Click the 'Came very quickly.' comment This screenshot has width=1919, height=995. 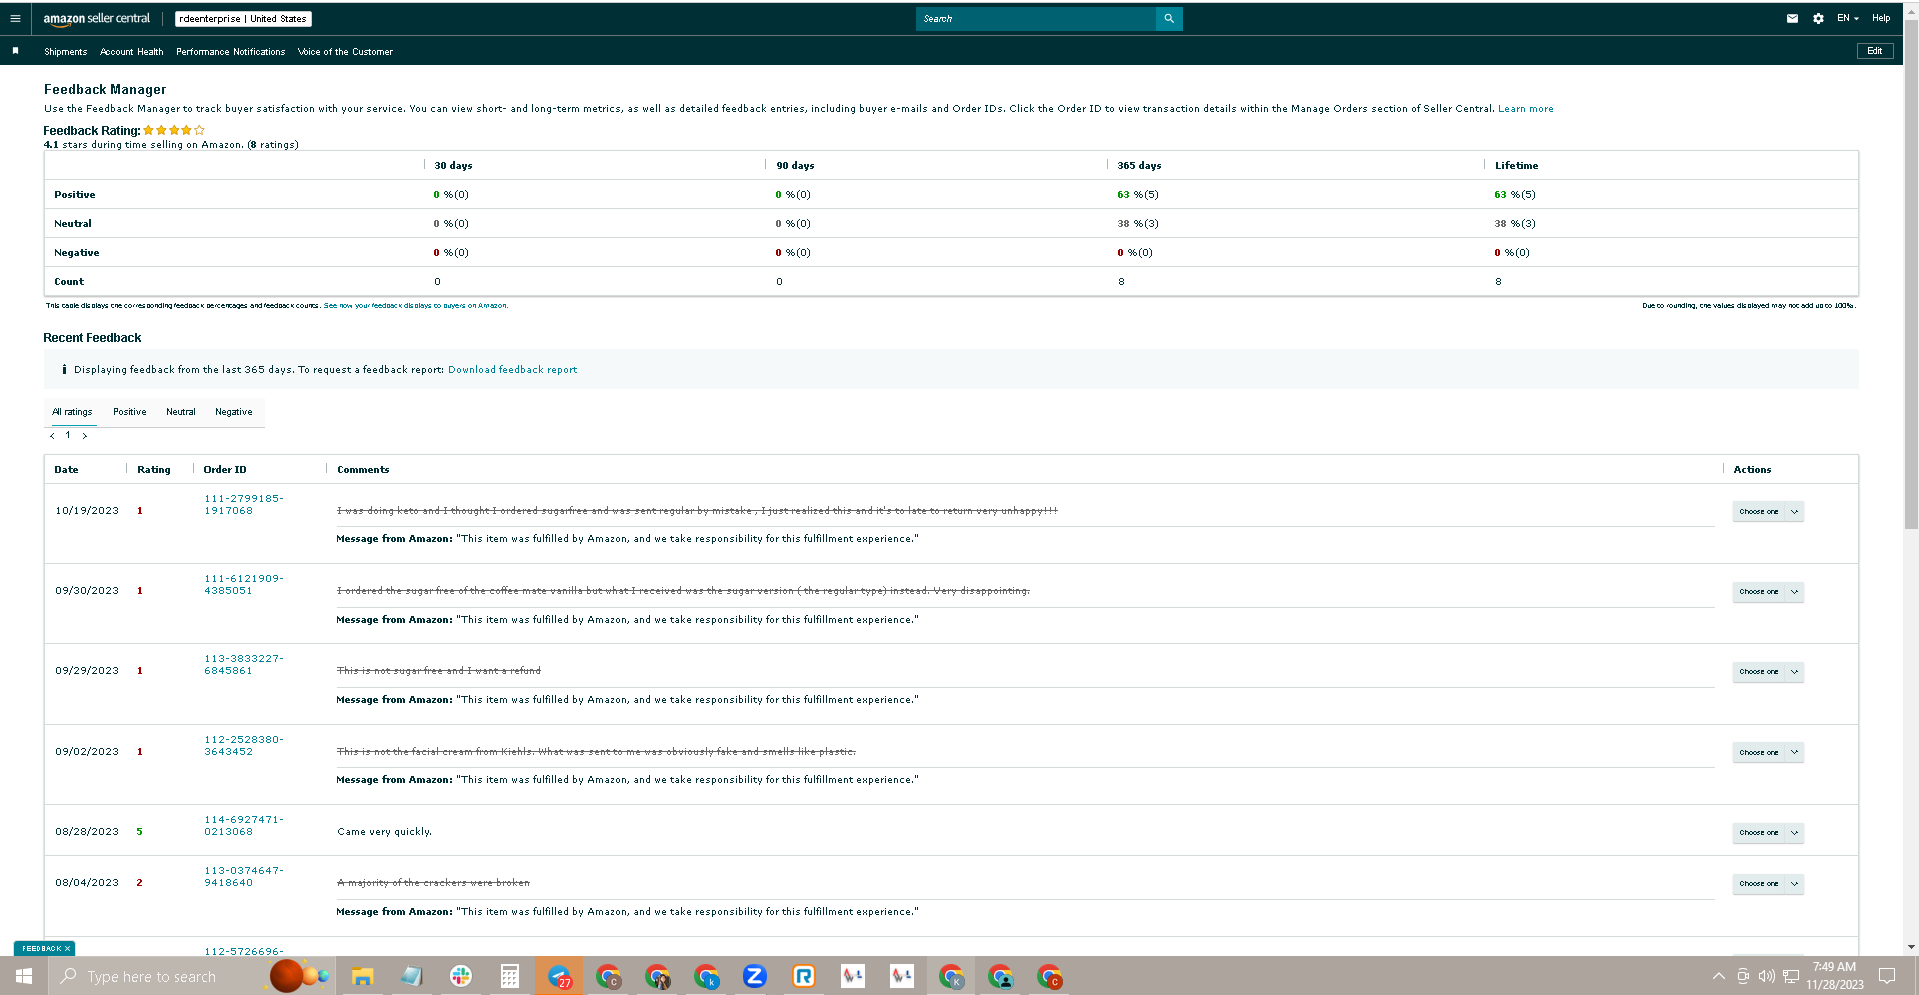click(385, 832)
